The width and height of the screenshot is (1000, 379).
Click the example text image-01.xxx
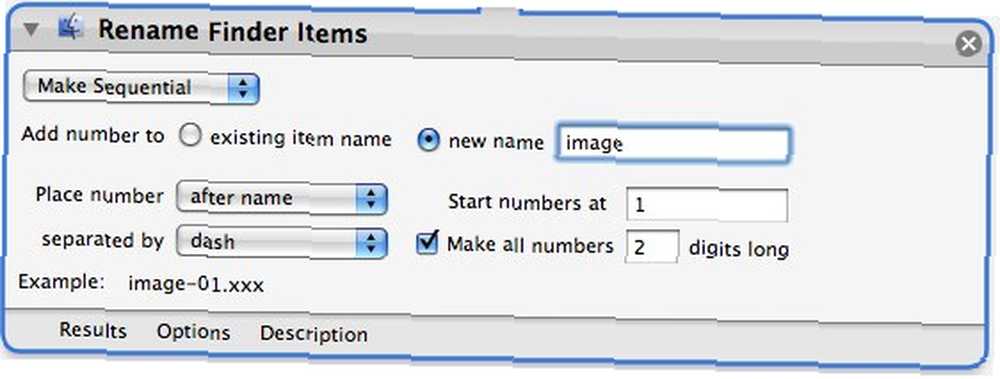196,284
